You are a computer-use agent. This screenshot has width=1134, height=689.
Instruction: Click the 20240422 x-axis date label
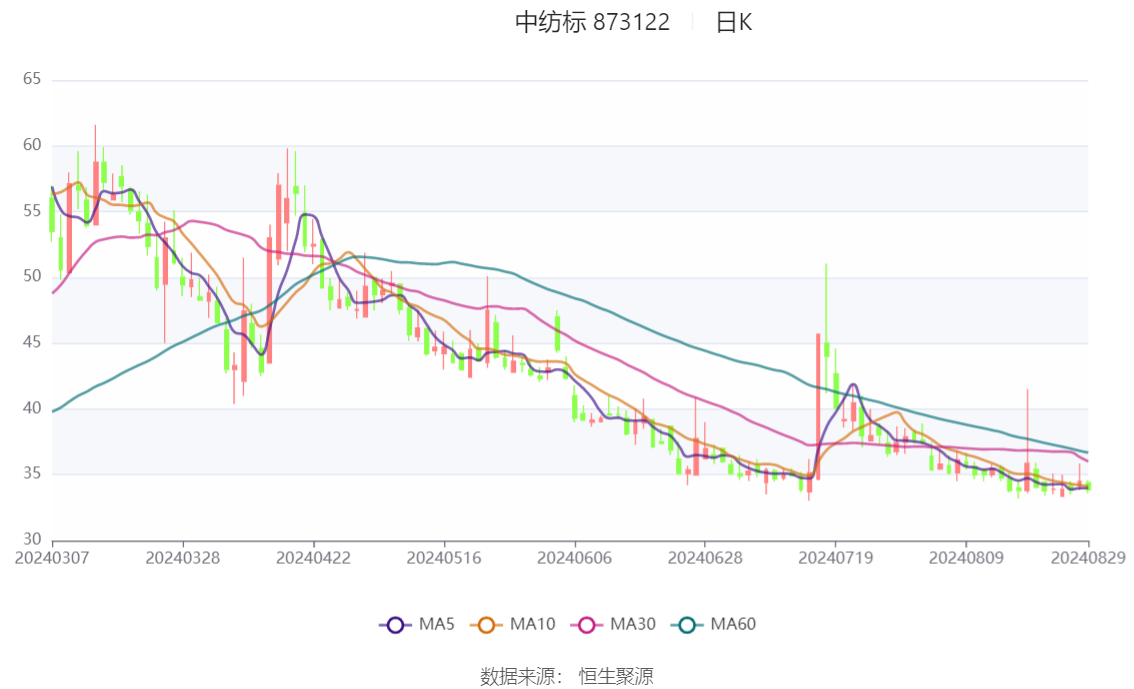[313, 558]
